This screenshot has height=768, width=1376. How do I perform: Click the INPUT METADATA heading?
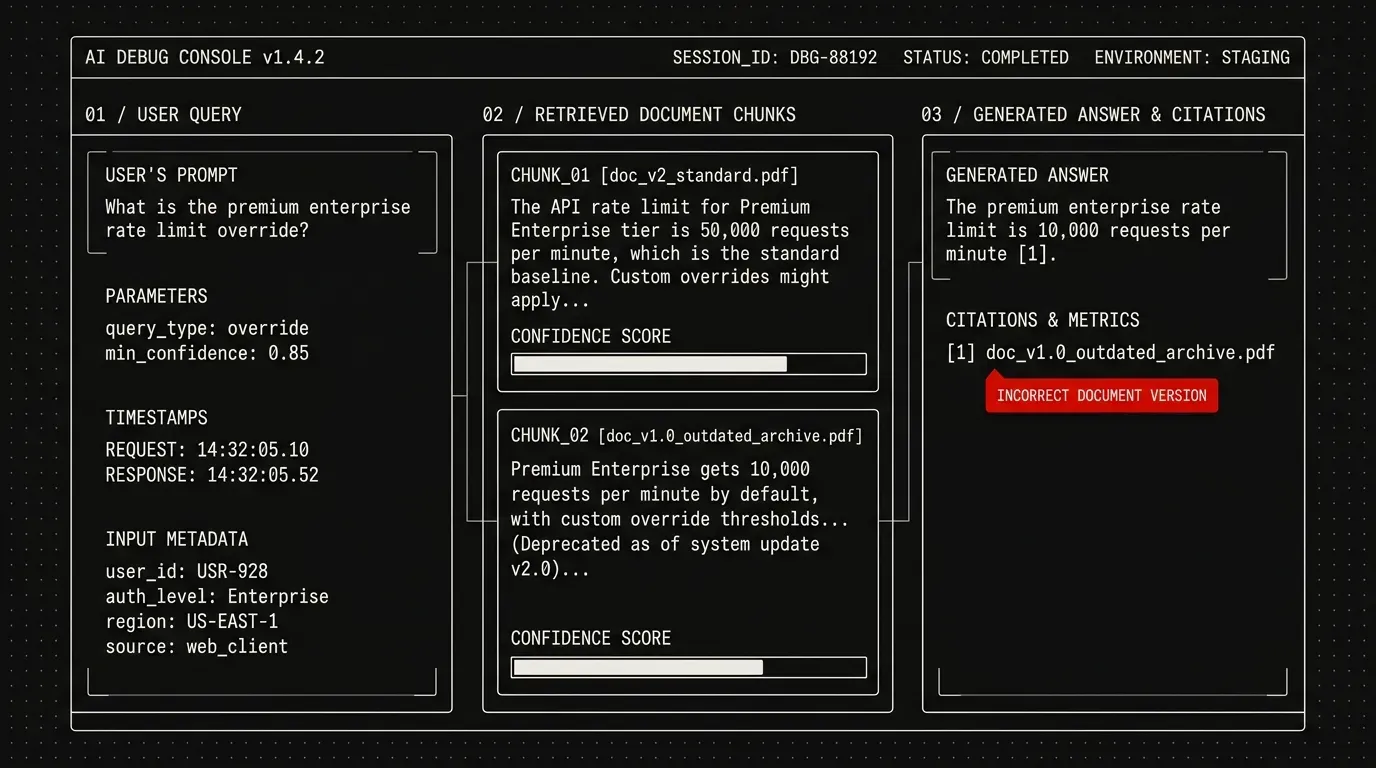click(177, 539)
